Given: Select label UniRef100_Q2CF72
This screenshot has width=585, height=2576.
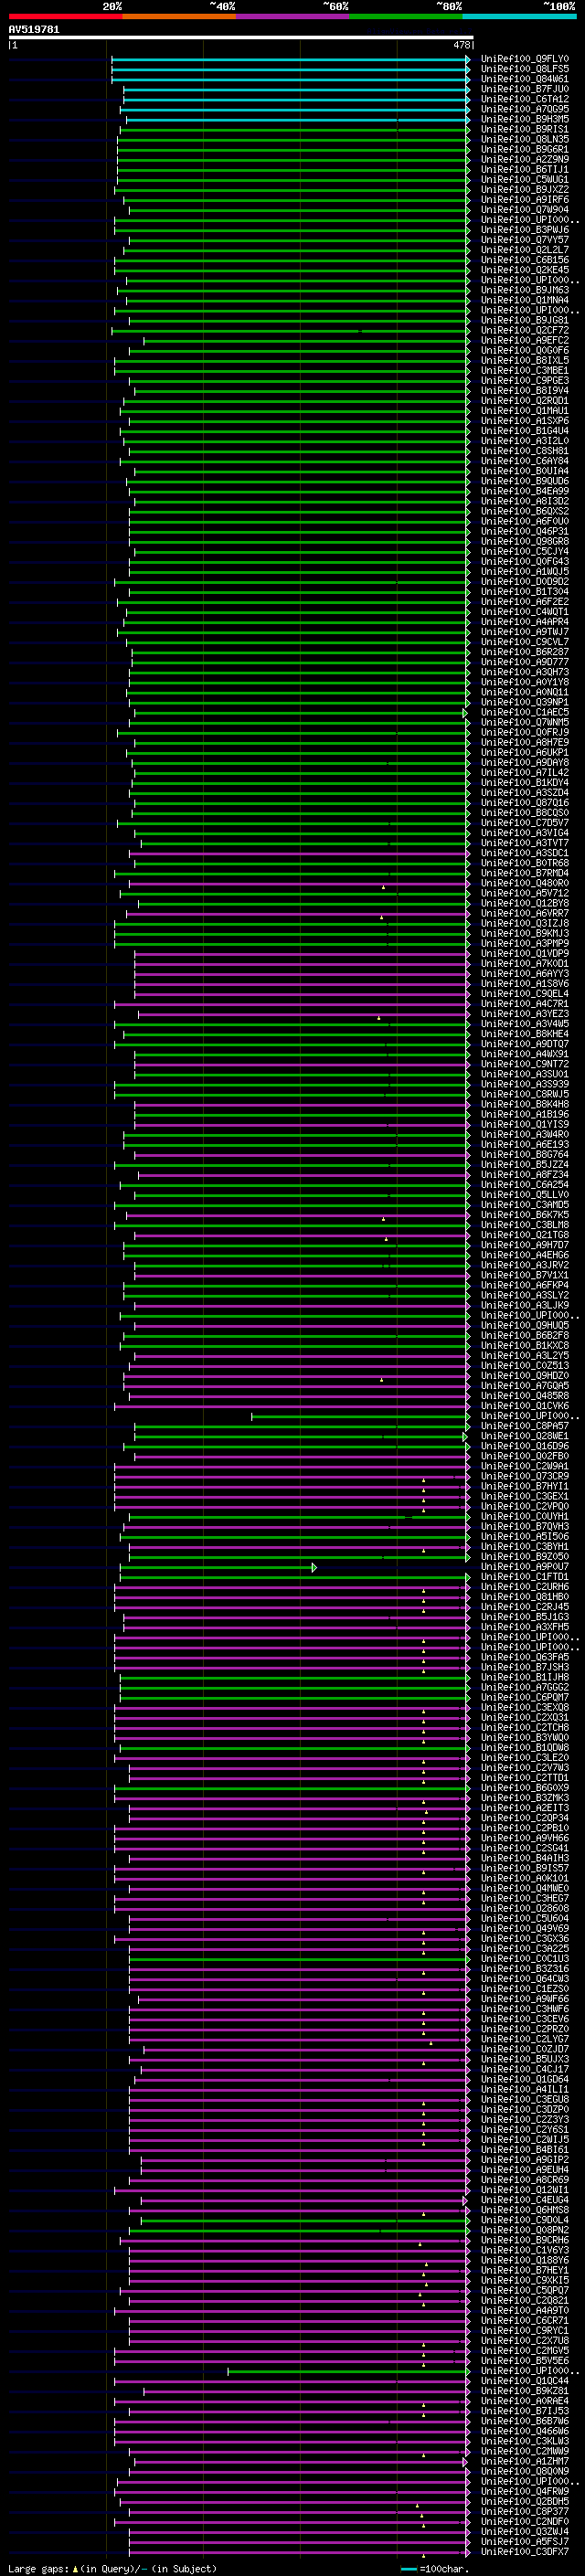Looking at the screenshot, I should click(525, 331).
